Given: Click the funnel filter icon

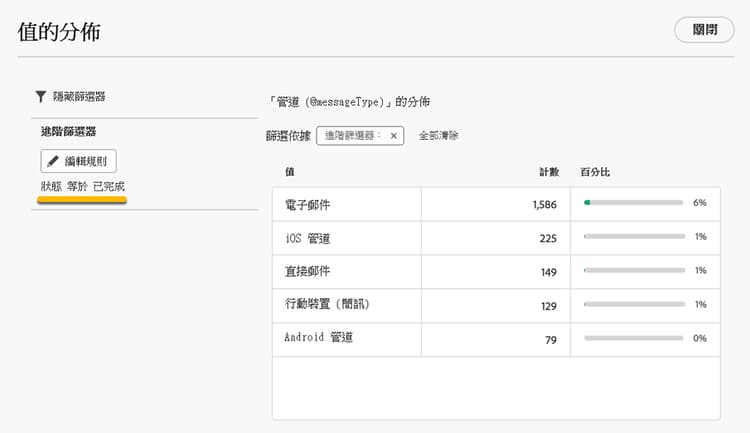Looking at the screenshot, I should click(41, 97).
